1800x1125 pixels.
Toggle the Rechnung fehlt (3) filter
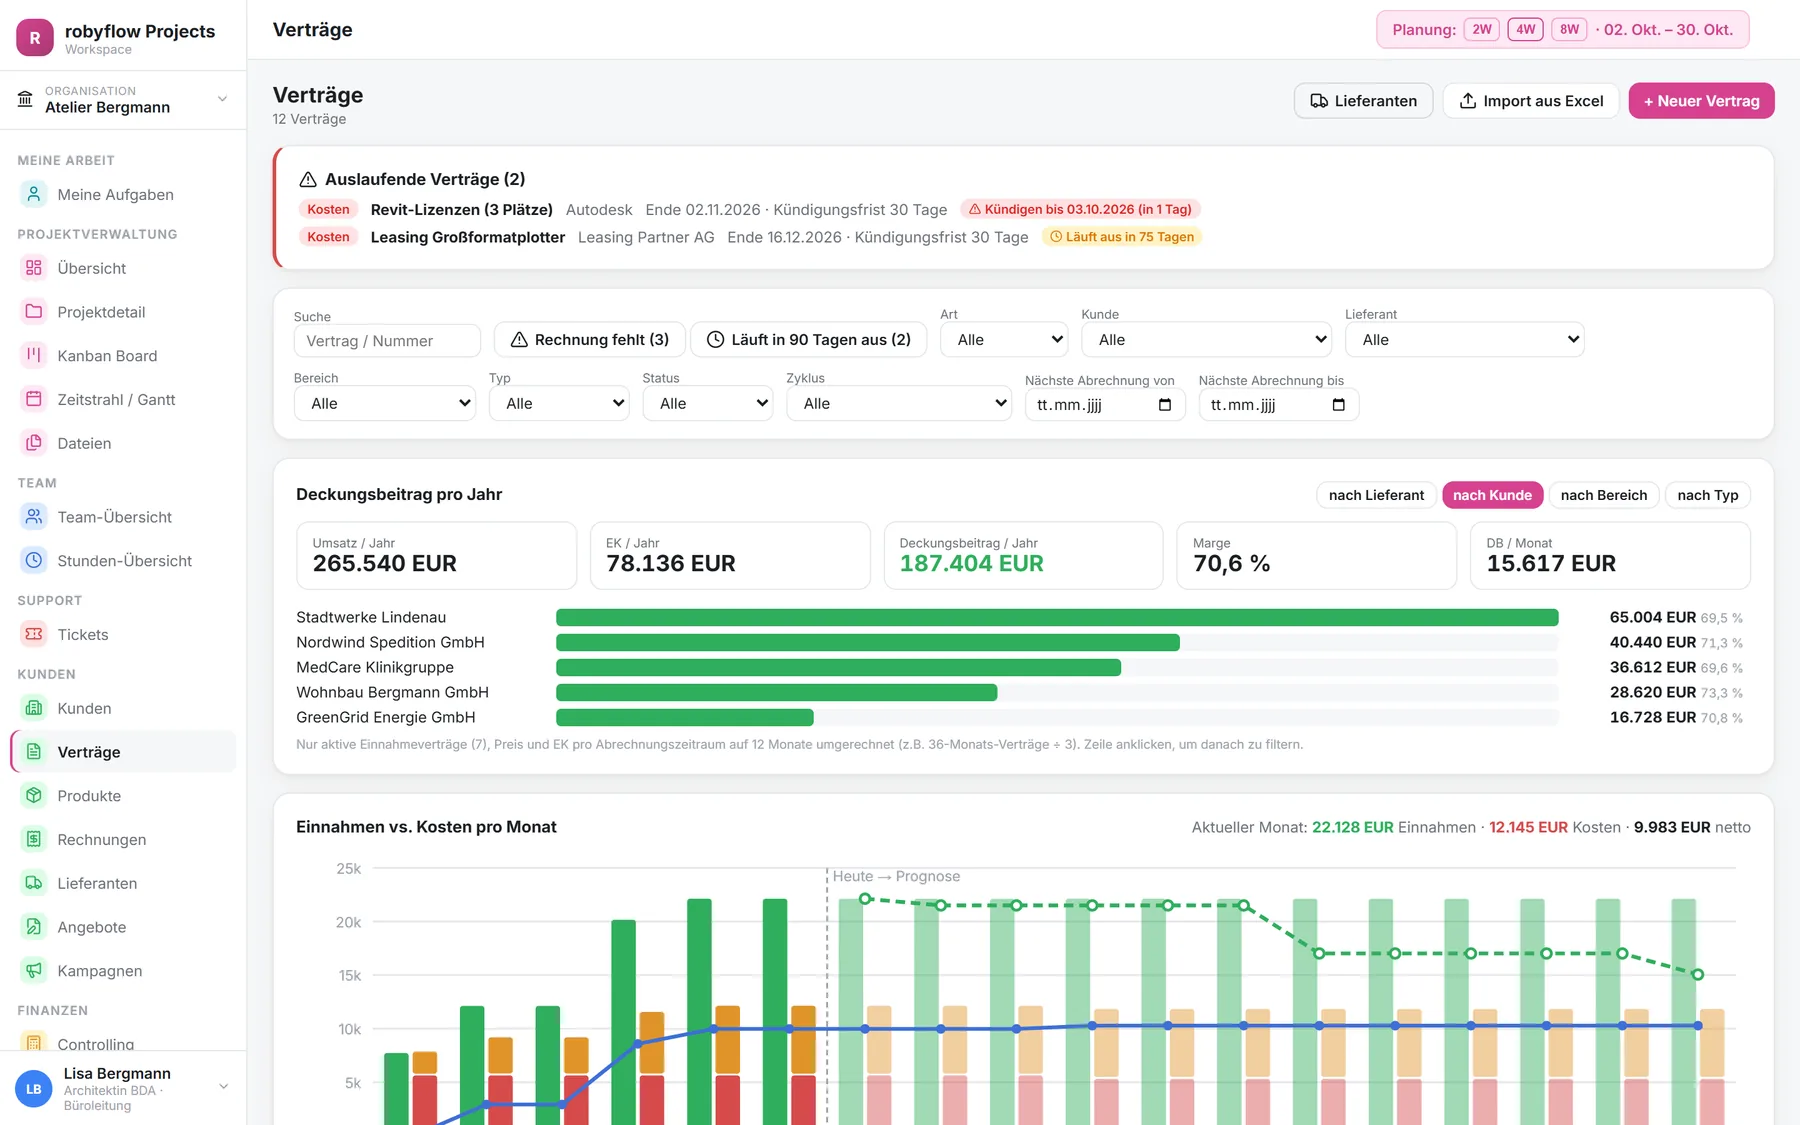tap(590, 340)
